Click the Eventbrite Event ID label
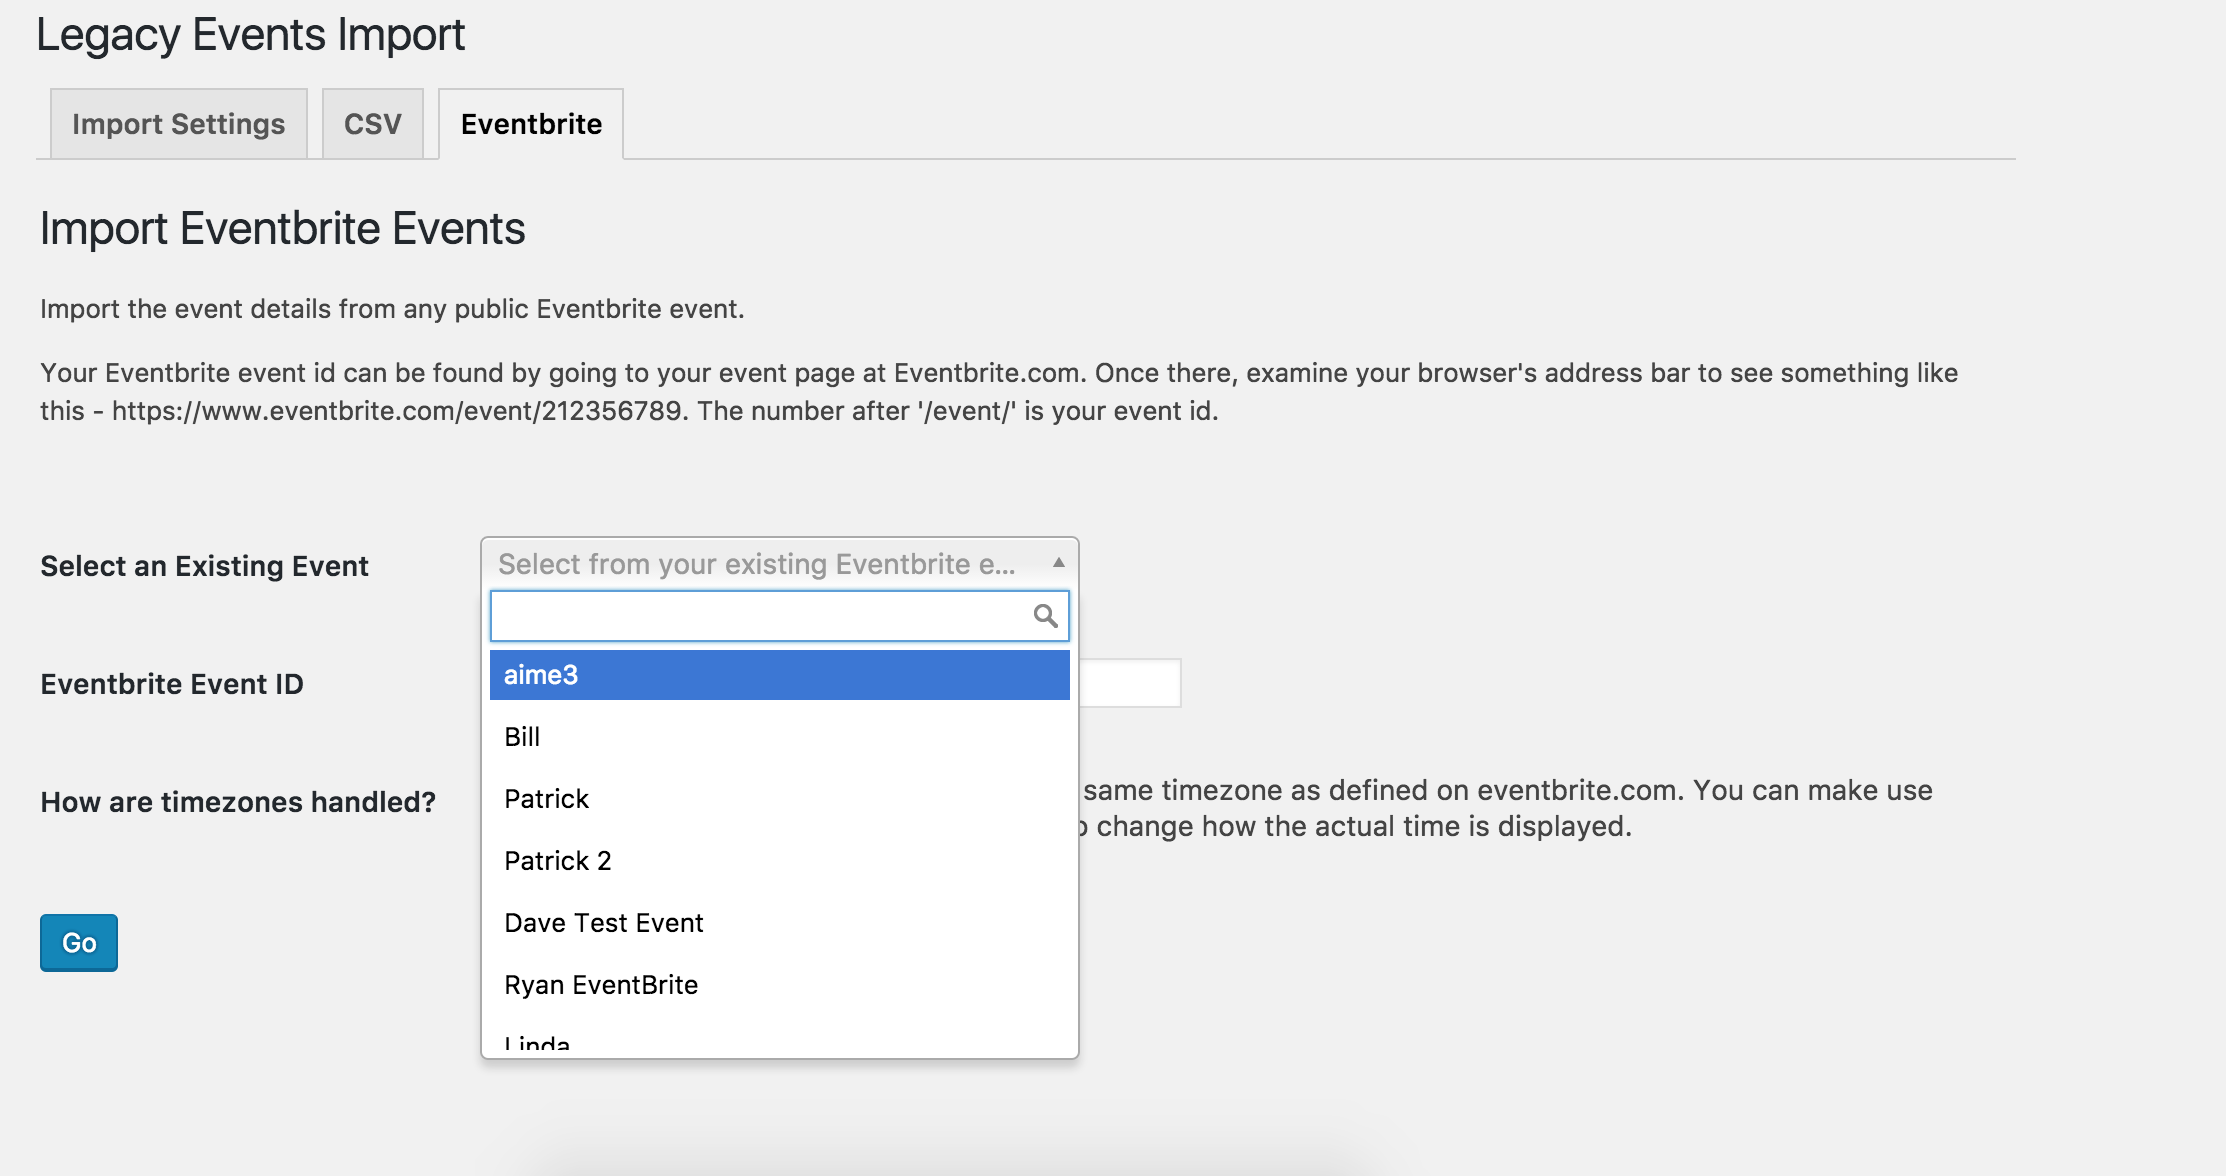The height and width of the screenshot is (1176, 2226). point(172,684)
